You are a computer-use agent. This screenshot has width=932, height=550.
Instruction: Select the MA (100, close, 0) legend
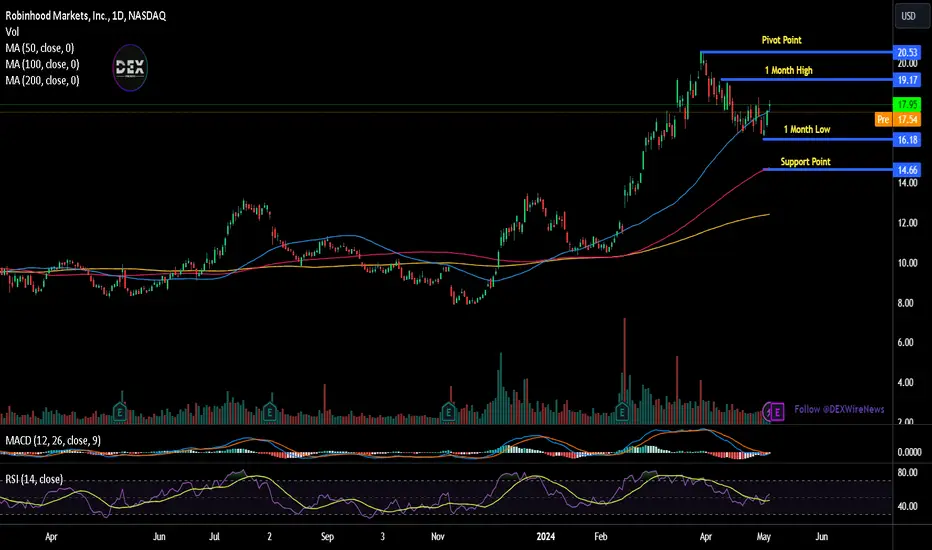(42, 64)
